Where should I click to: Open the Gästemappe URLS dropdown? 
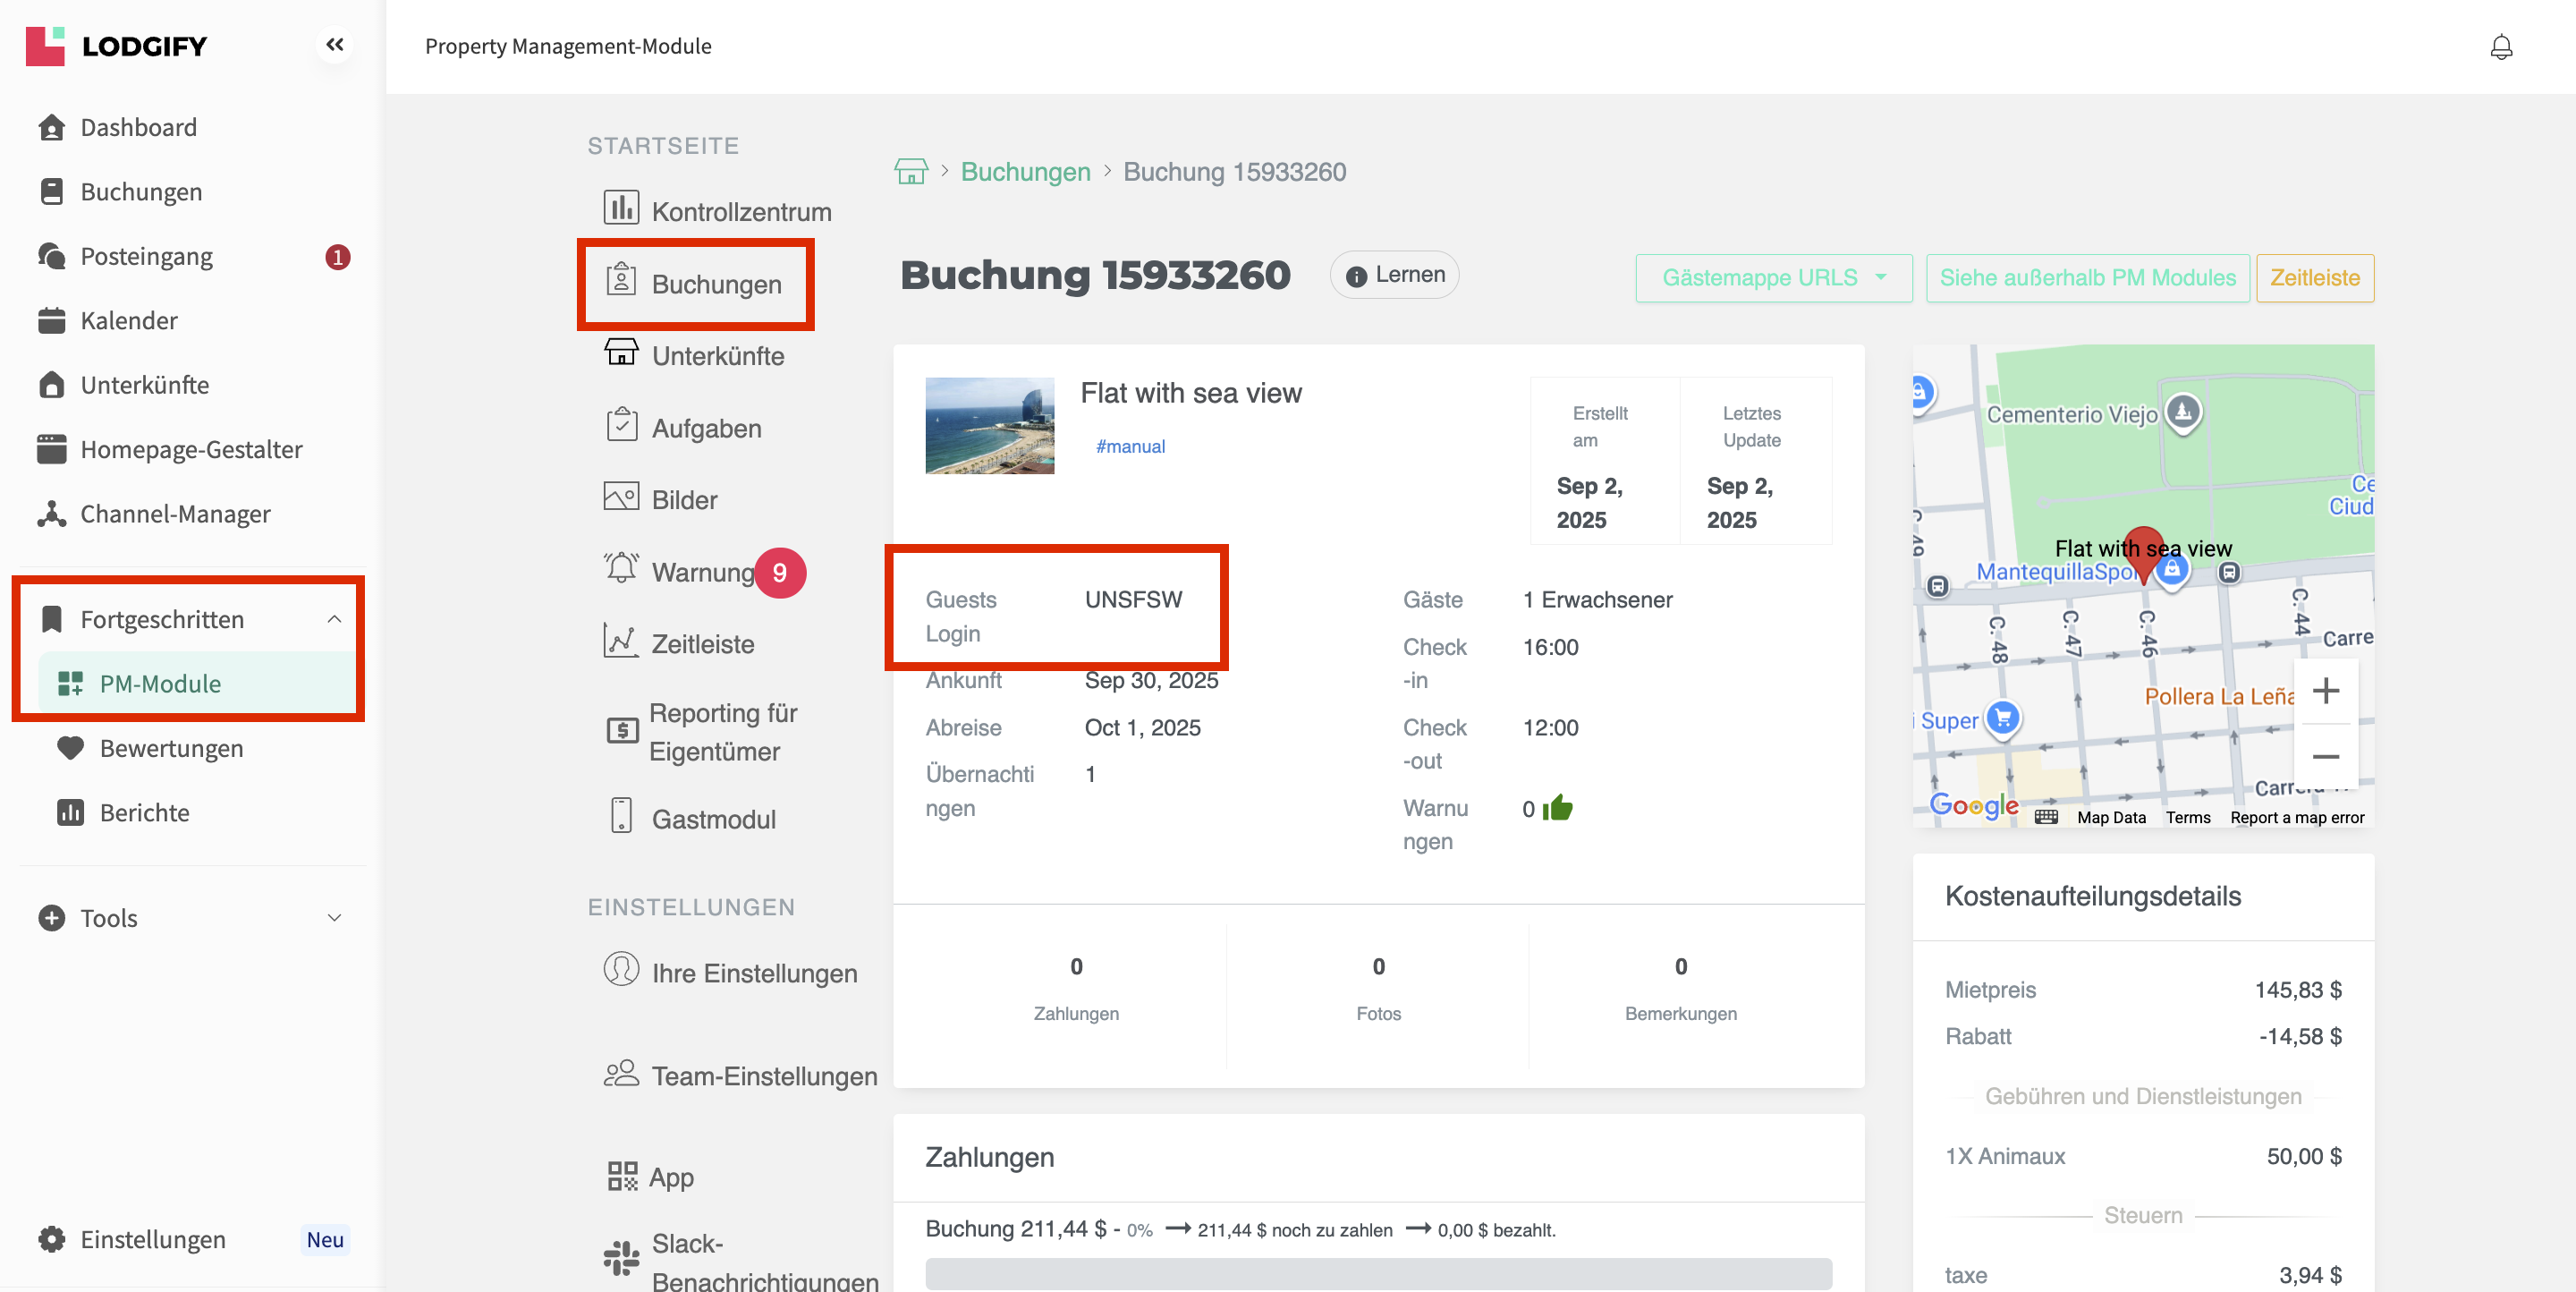(1773, 278)
